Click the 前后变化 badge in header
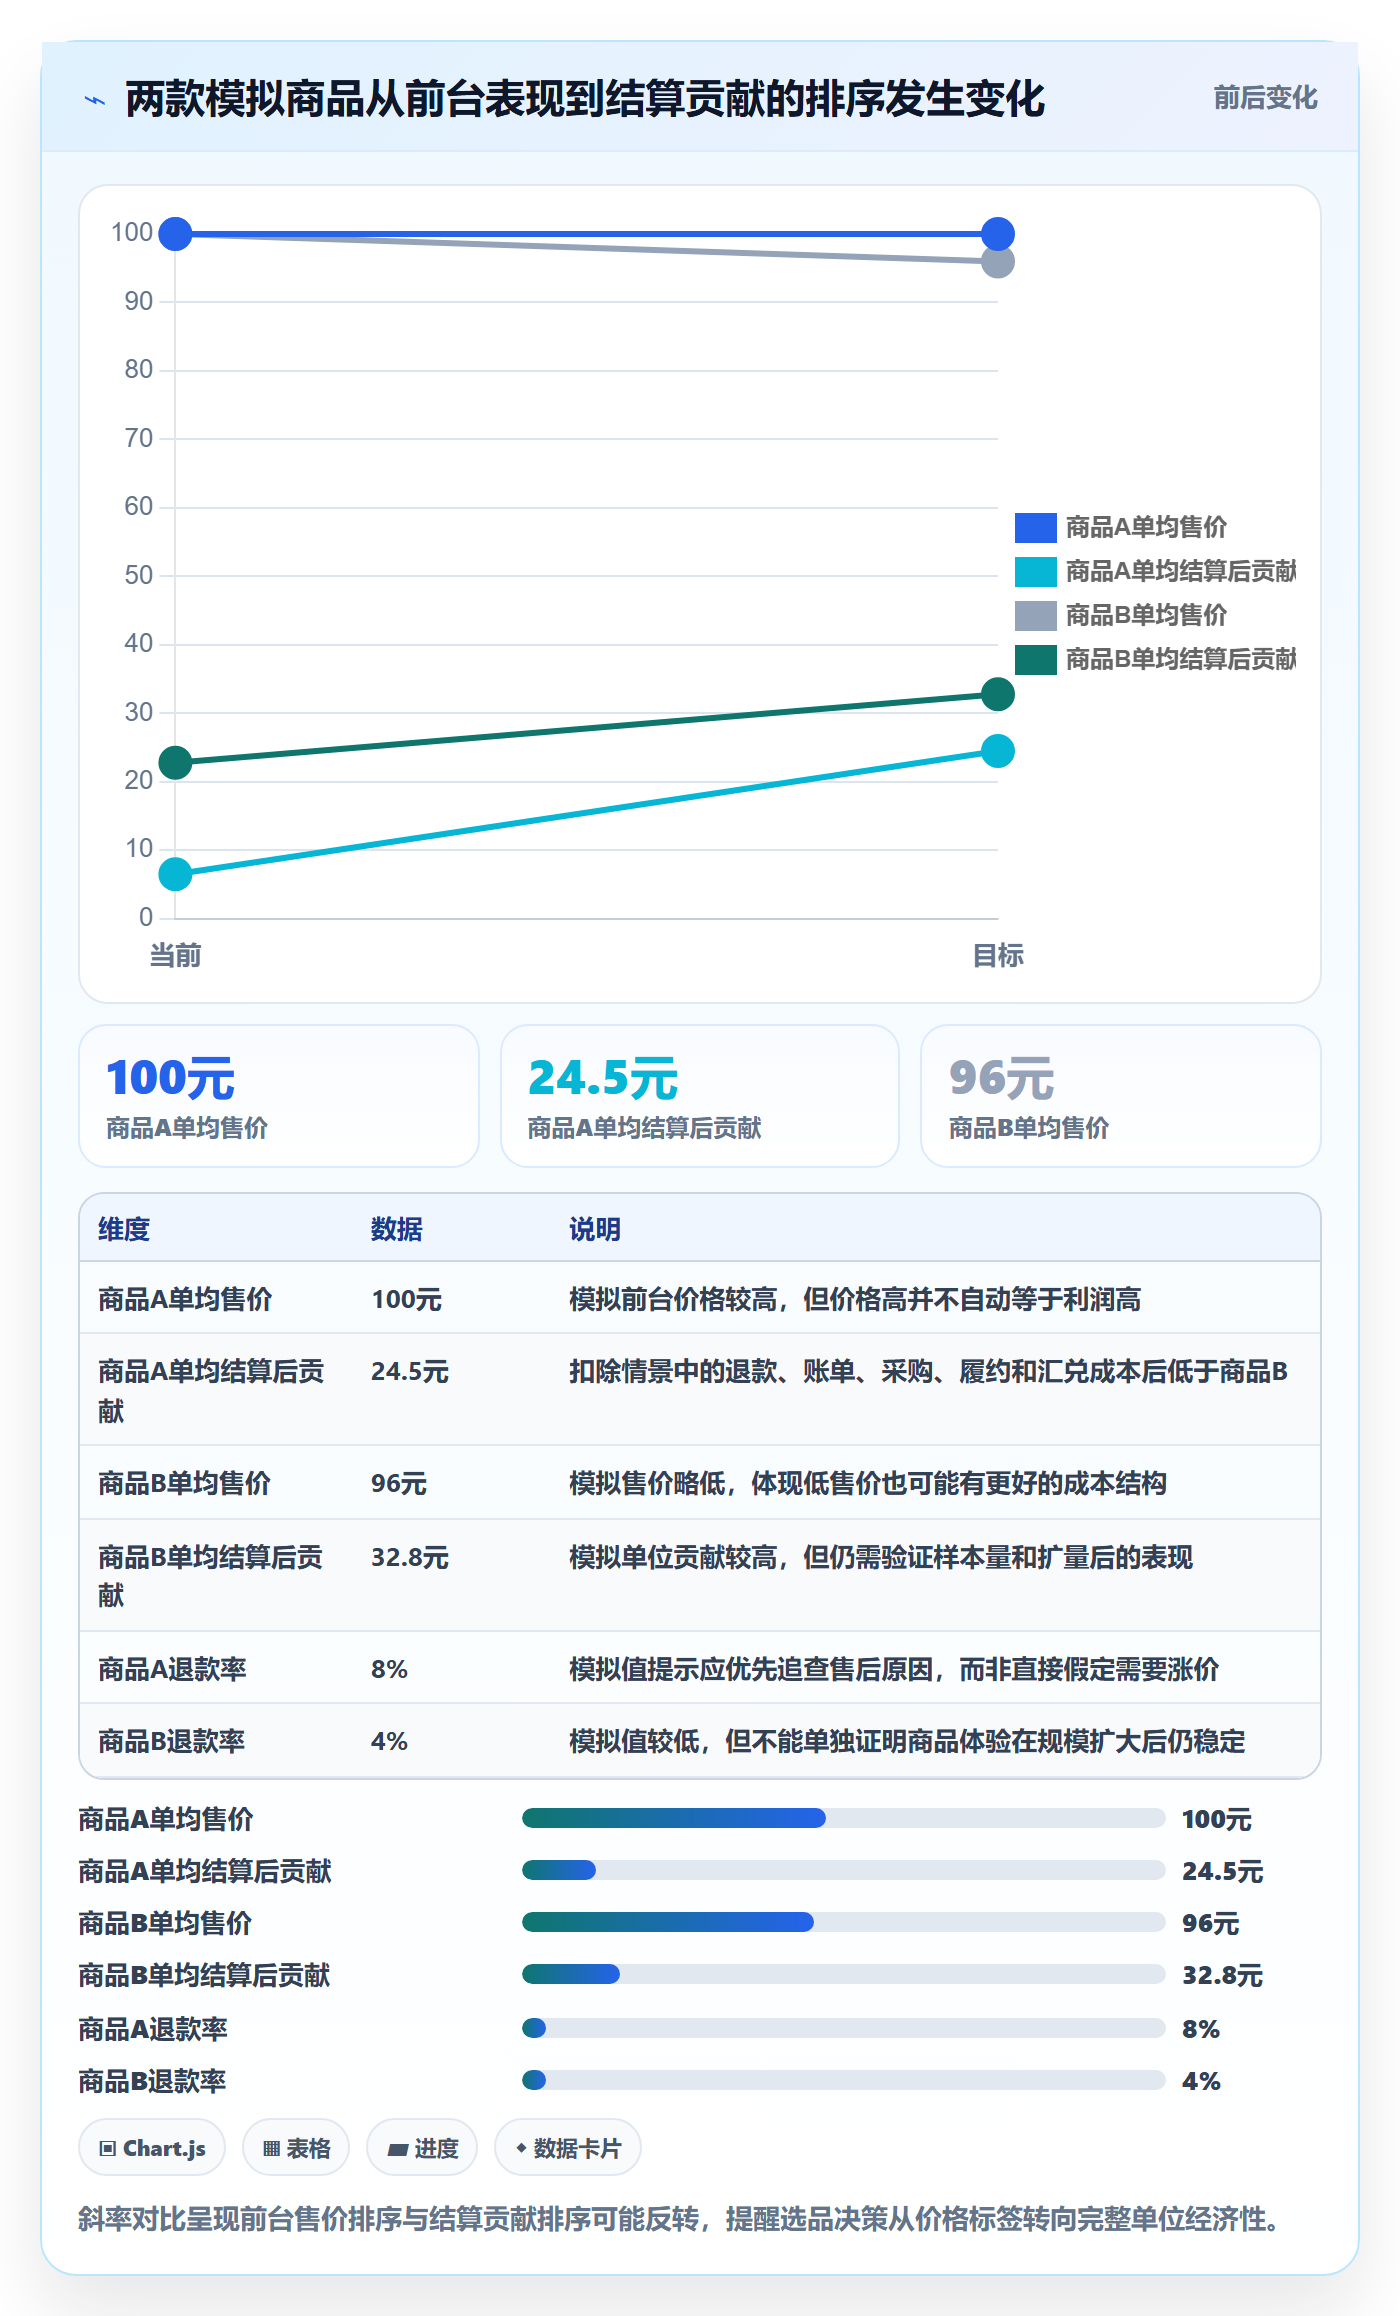The image size is (1400, 2316). [x=1265, y=98]
